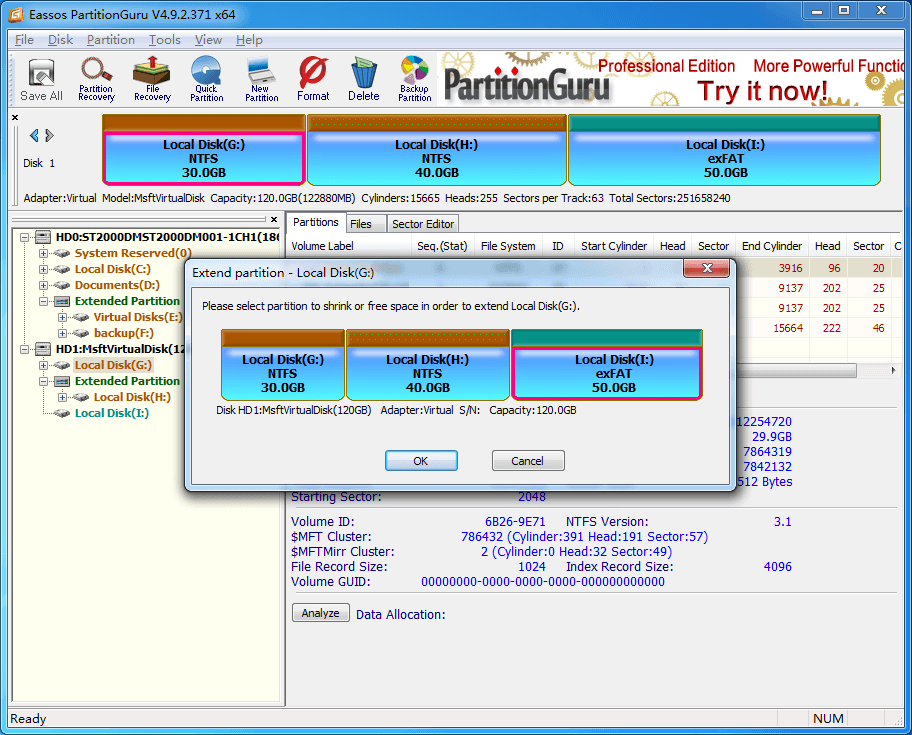Click the Save All toolbar icon
This screenshot has width=912, height=735.
(x=41, y=80)
